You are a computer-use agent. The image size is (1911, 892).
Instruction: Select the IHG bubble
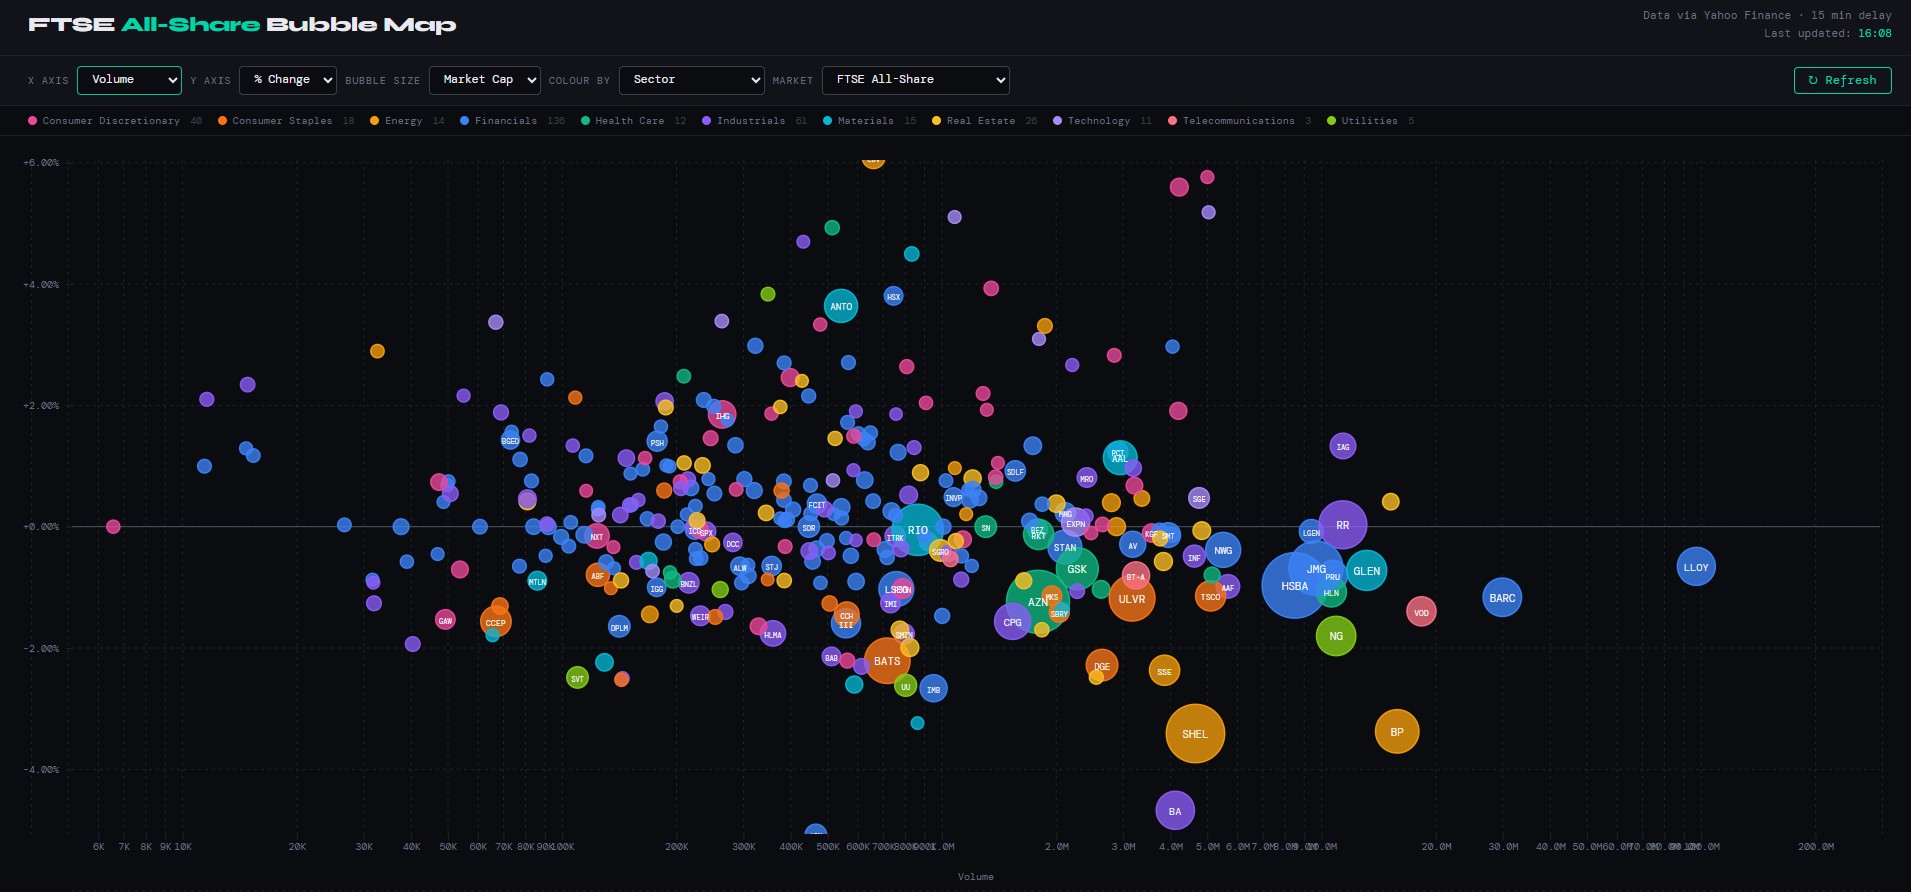[x=722, y=415]
